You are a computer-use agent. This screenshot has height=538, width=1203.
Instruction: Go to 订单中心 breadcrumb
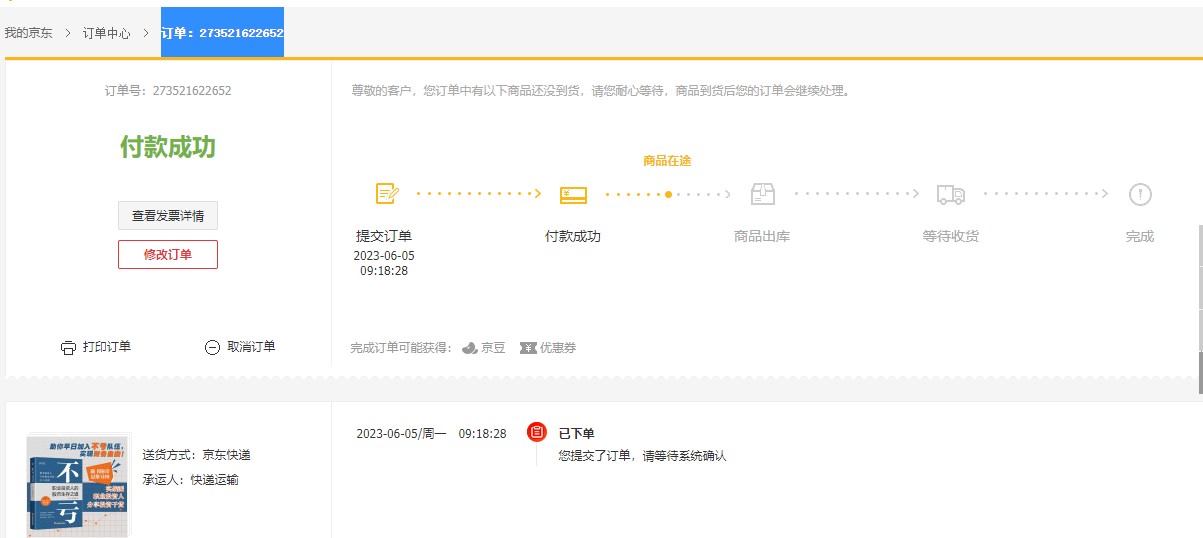pos(106,33)
